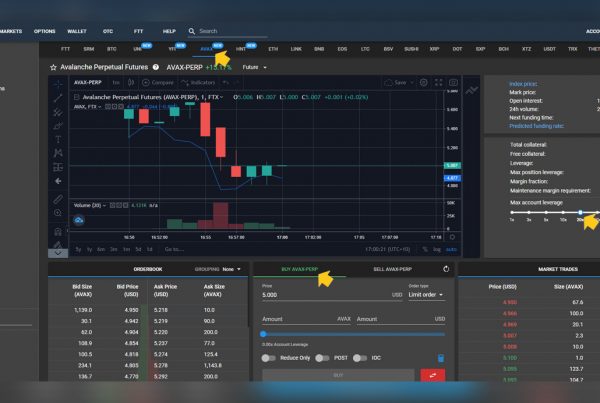
Task: Click the red swap arrows button
Action: 433,375
